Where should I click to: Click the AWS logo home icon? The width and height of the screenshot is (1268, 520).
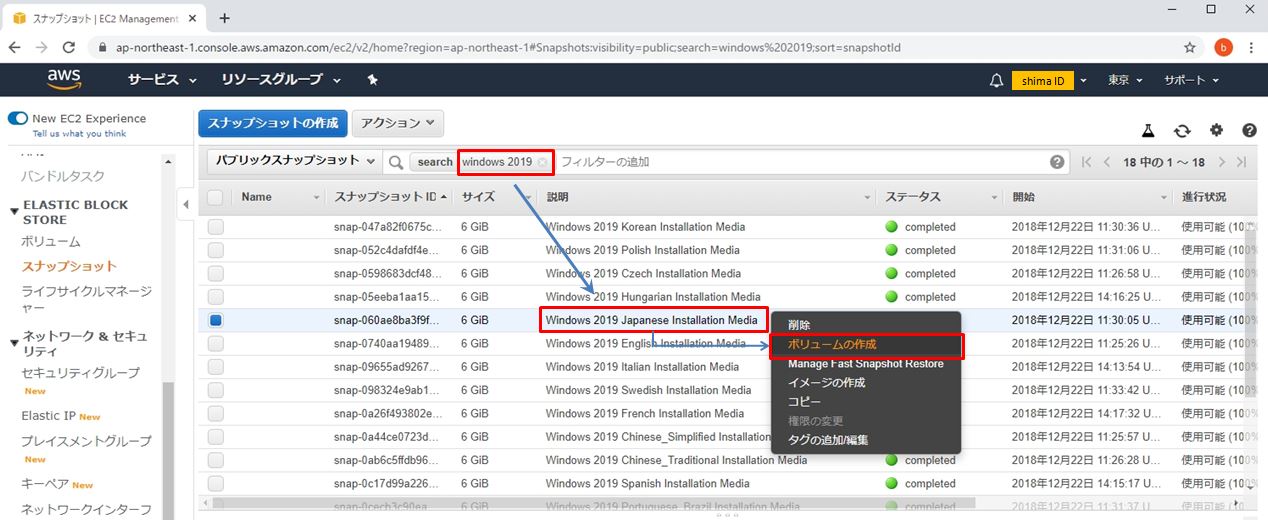pos(64,79)
